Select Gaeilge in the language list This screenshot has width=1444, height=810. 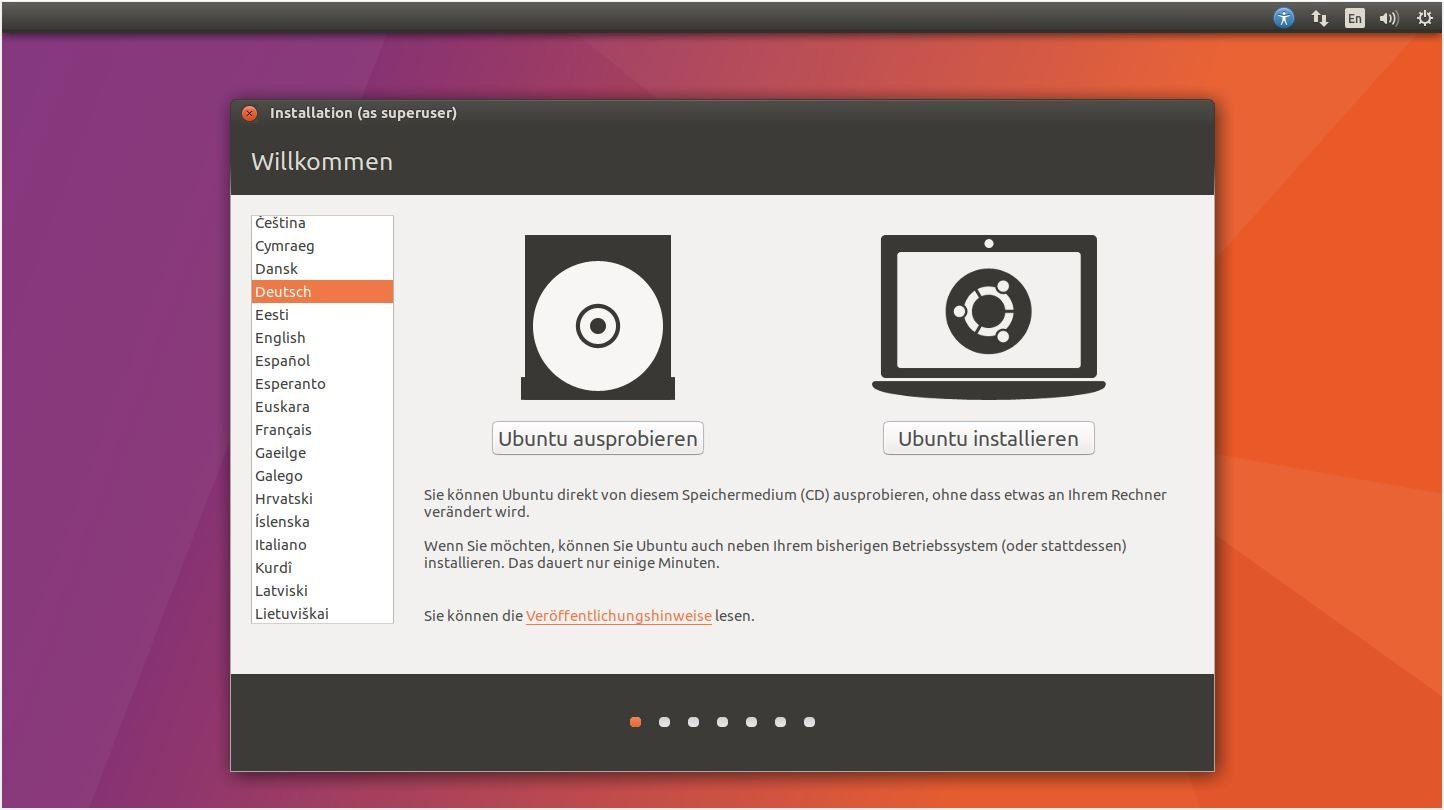(x=322, y=453)
